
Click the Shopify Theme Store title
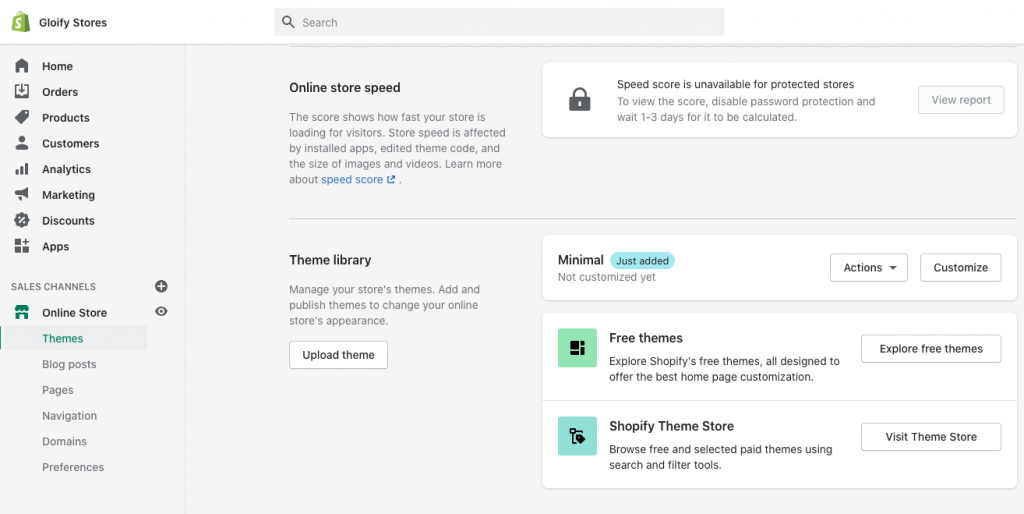pyautogui.click(x=671, y=426)
